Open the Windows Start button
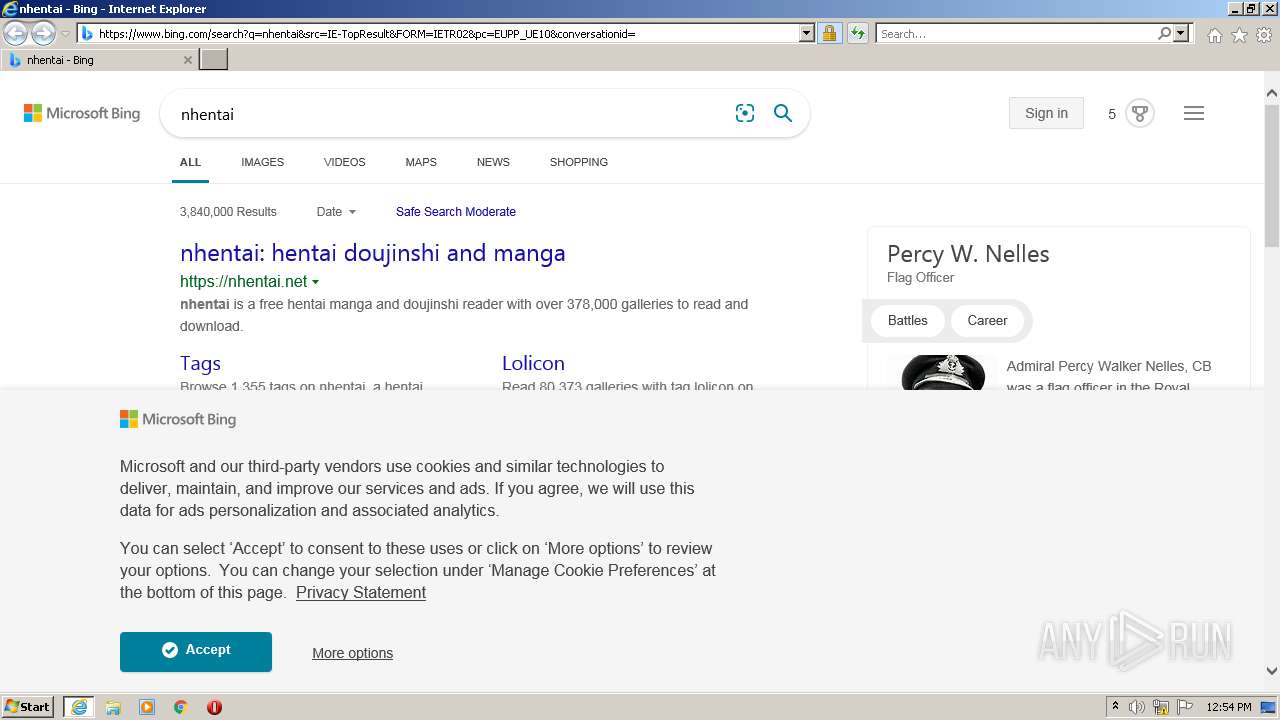The image size is (1280, 720). coord(28,706)
